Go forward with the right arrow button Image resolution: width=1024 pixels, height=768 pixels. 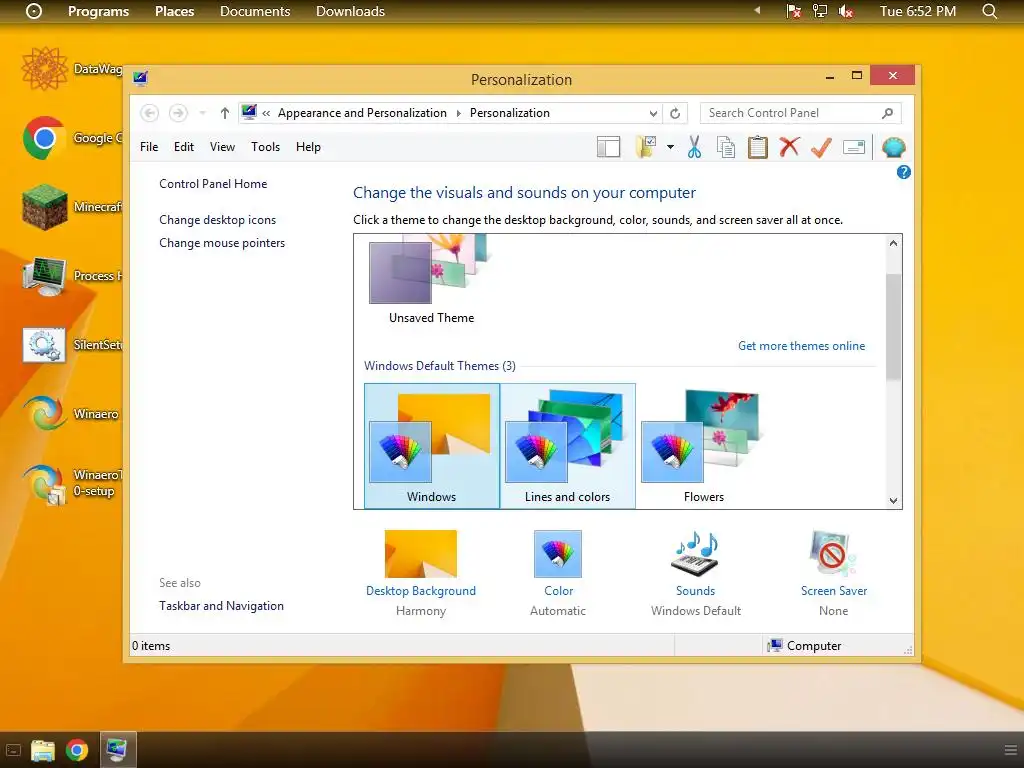pyautogui.click(x=178, y=113)
